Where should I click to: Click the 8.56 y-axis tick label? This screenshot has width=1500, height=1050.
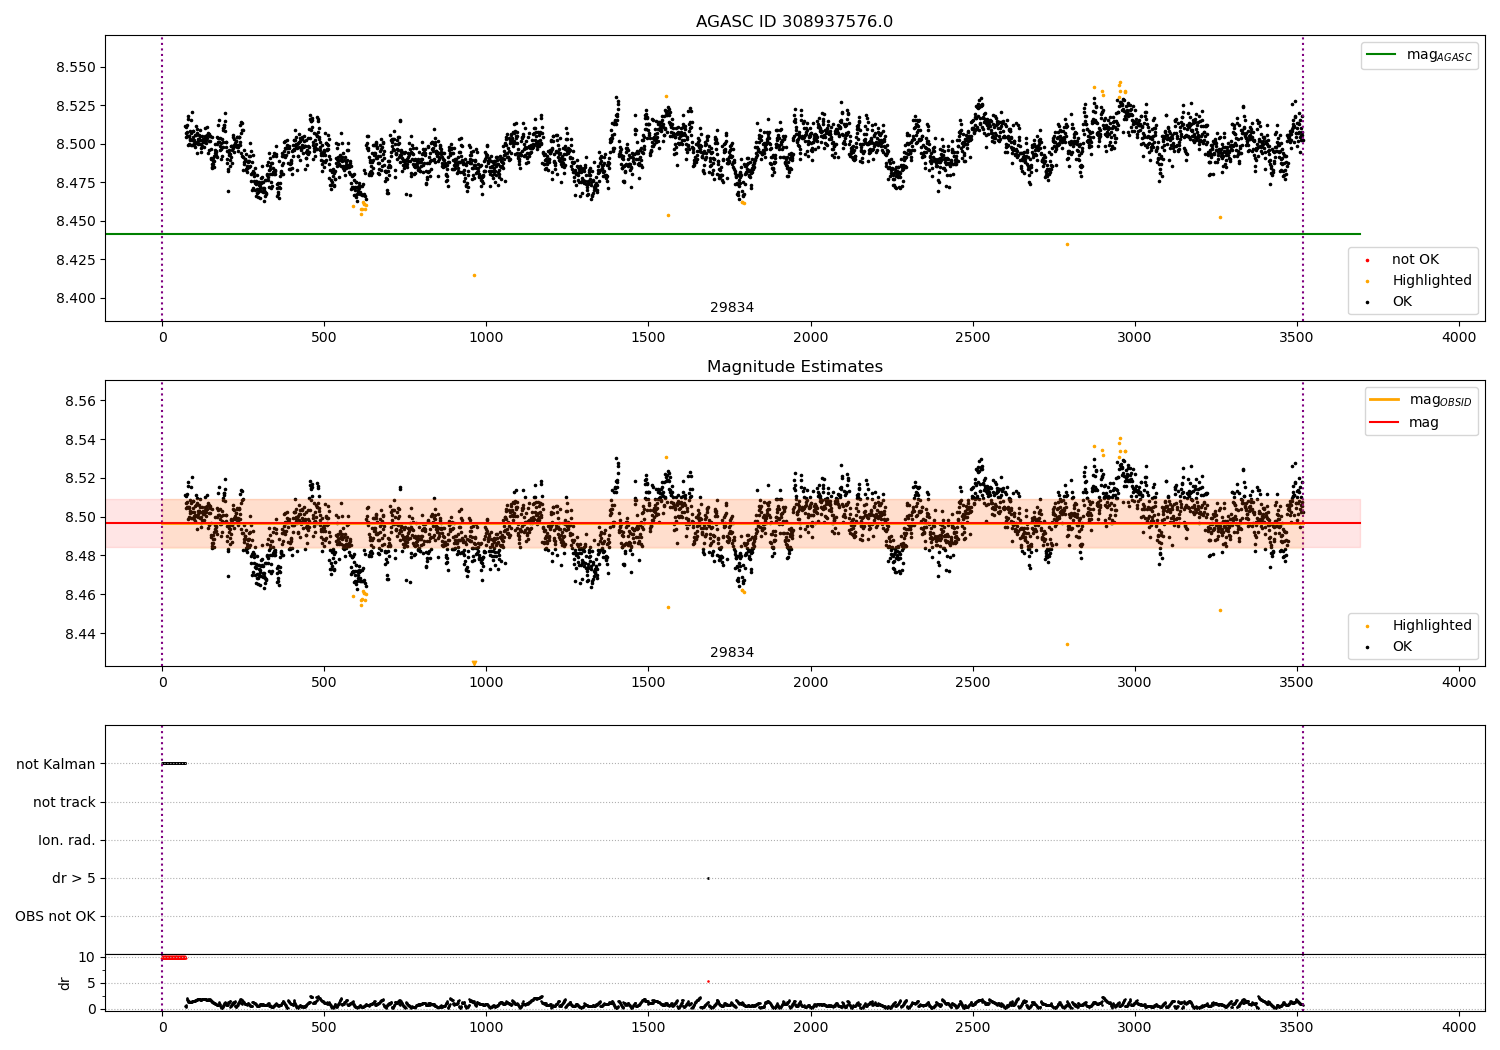point(80,401)
